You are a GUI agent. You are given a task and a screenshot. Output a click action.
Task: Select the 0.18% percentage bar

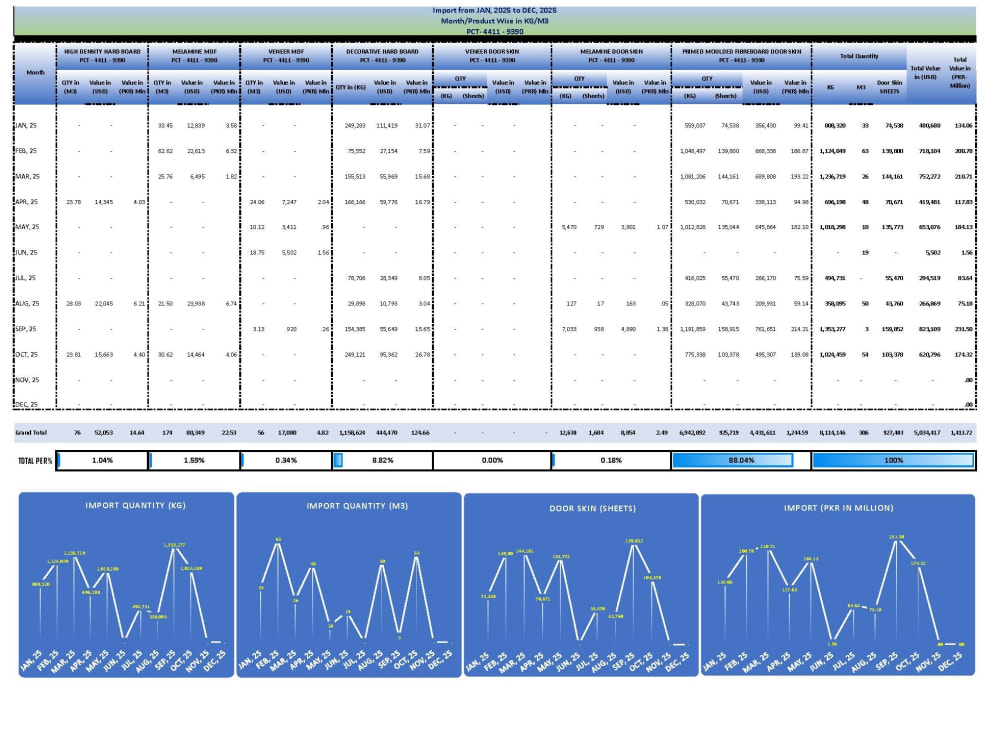tap(611, 460)
